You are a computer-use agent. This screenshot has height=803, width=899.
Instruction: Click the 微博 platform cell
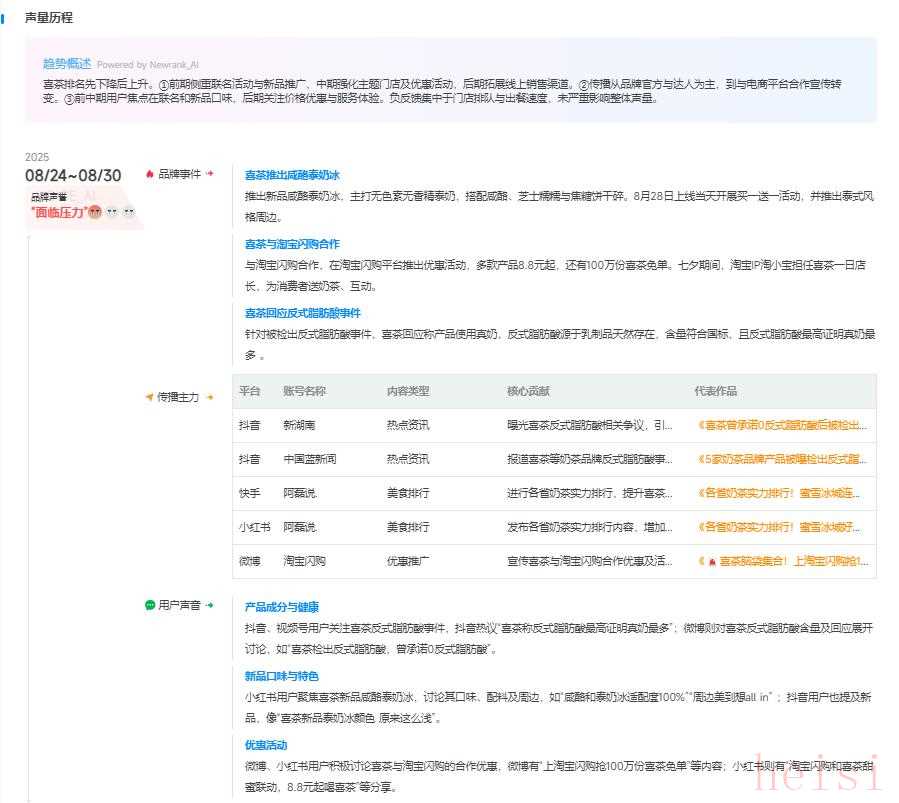[x=249, y=561]
